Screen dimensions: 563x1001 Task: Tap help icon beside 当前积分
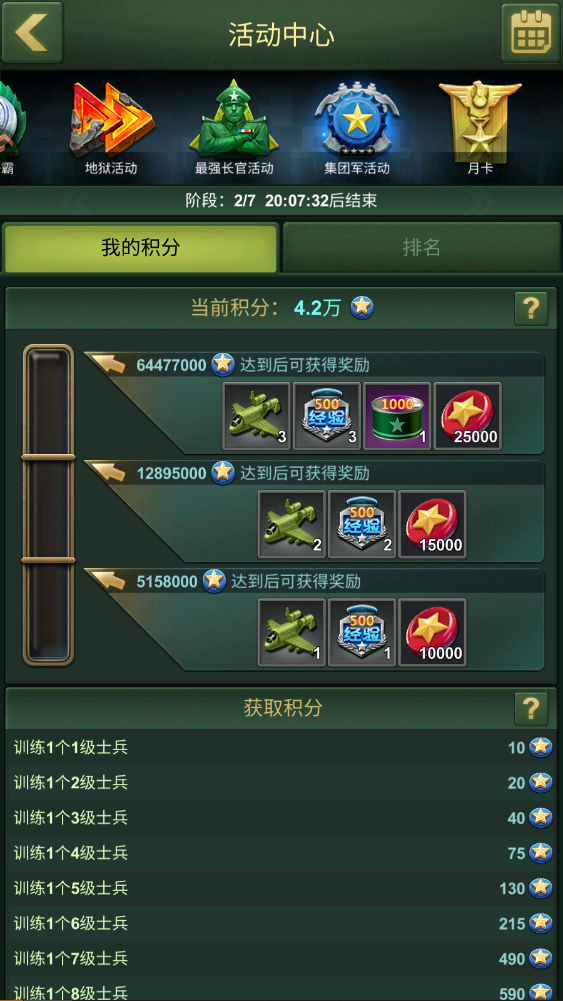point(531,309)
